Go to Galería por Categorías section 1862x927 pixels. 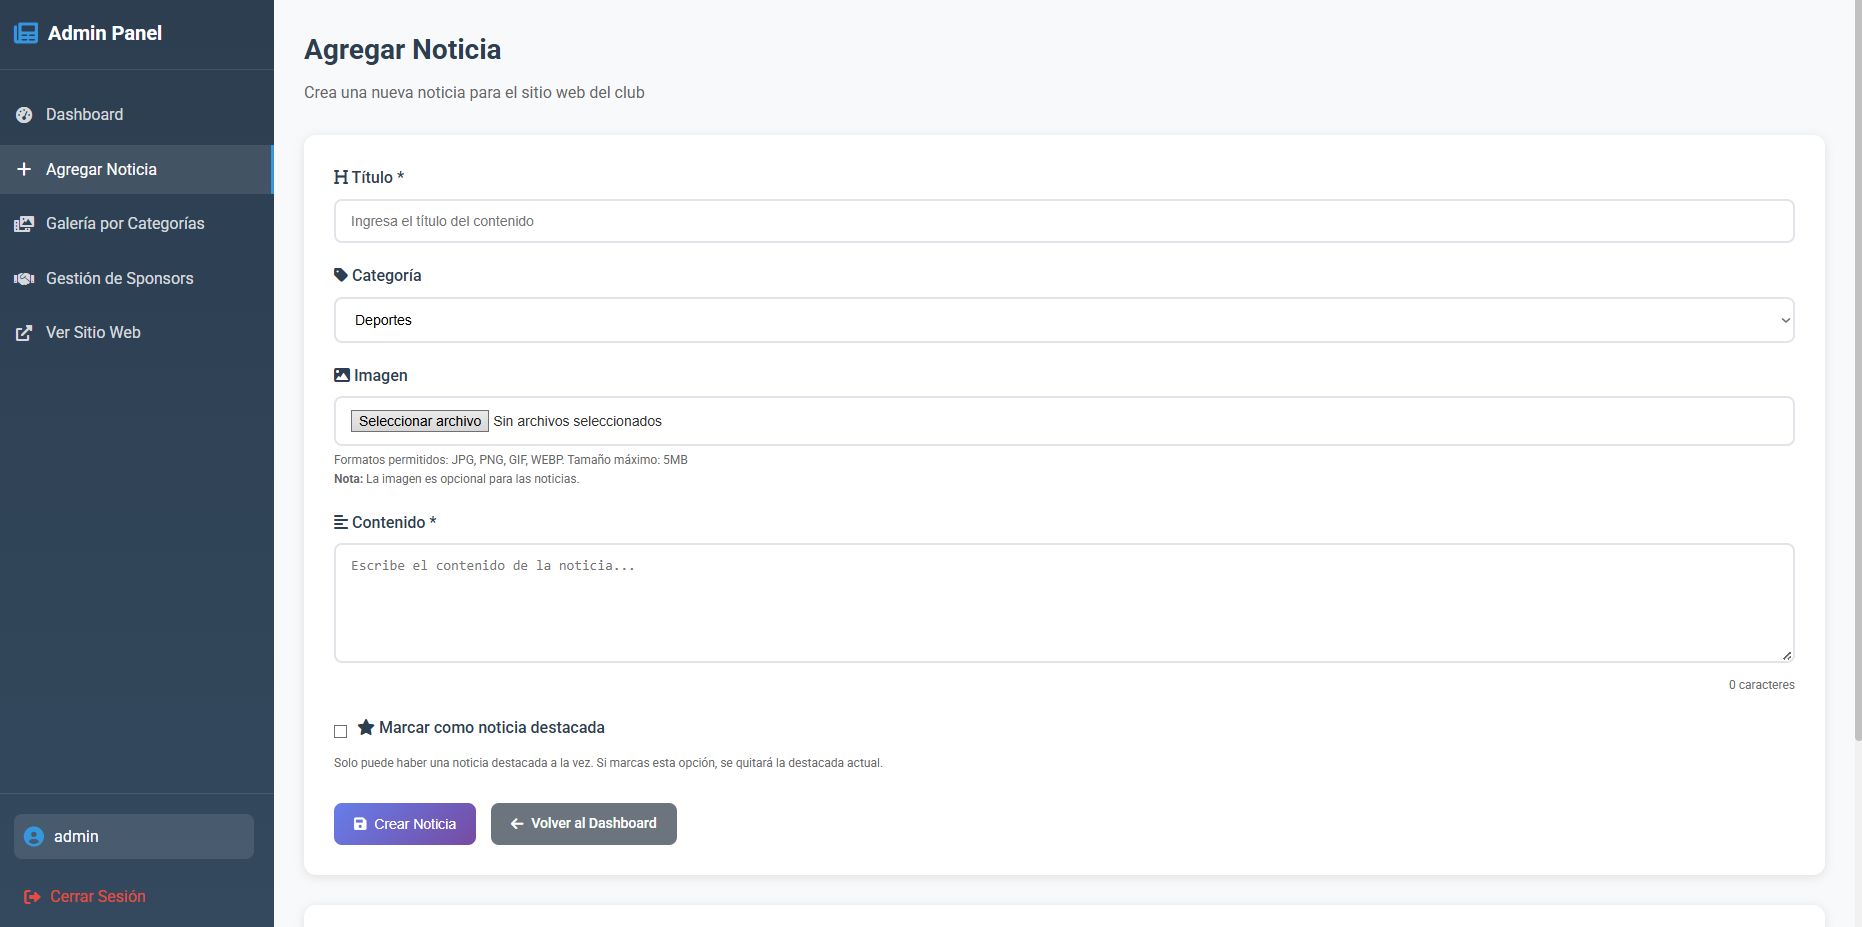point(125,224)
